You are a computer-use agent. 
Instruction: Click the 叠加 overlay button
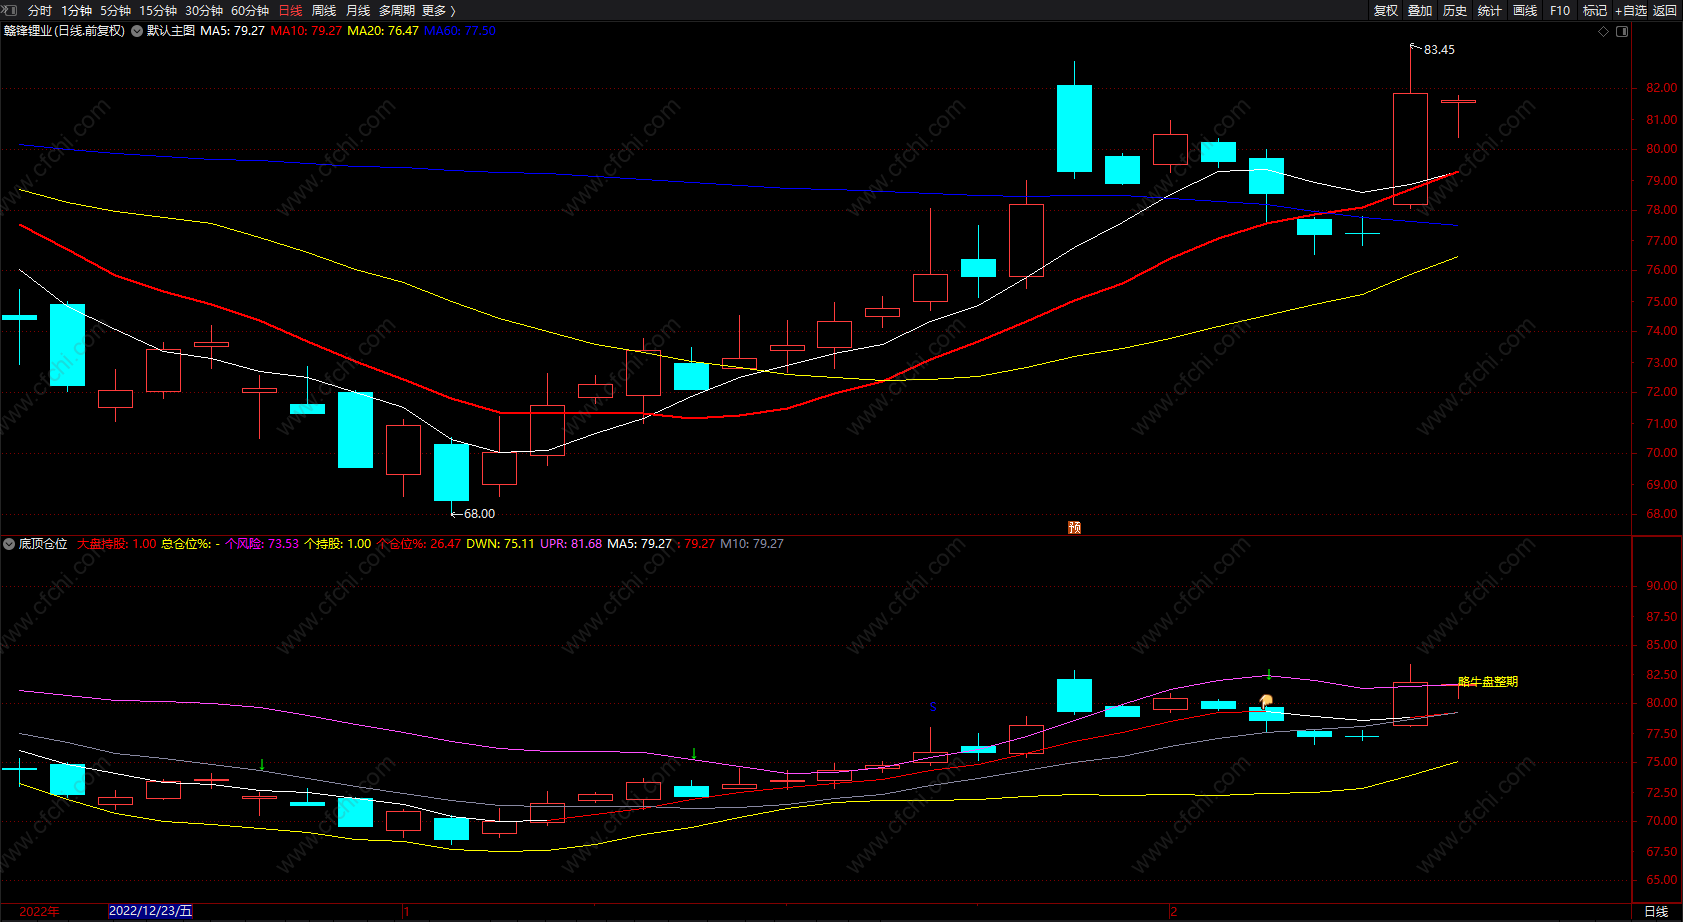[x=1420, y=10]
